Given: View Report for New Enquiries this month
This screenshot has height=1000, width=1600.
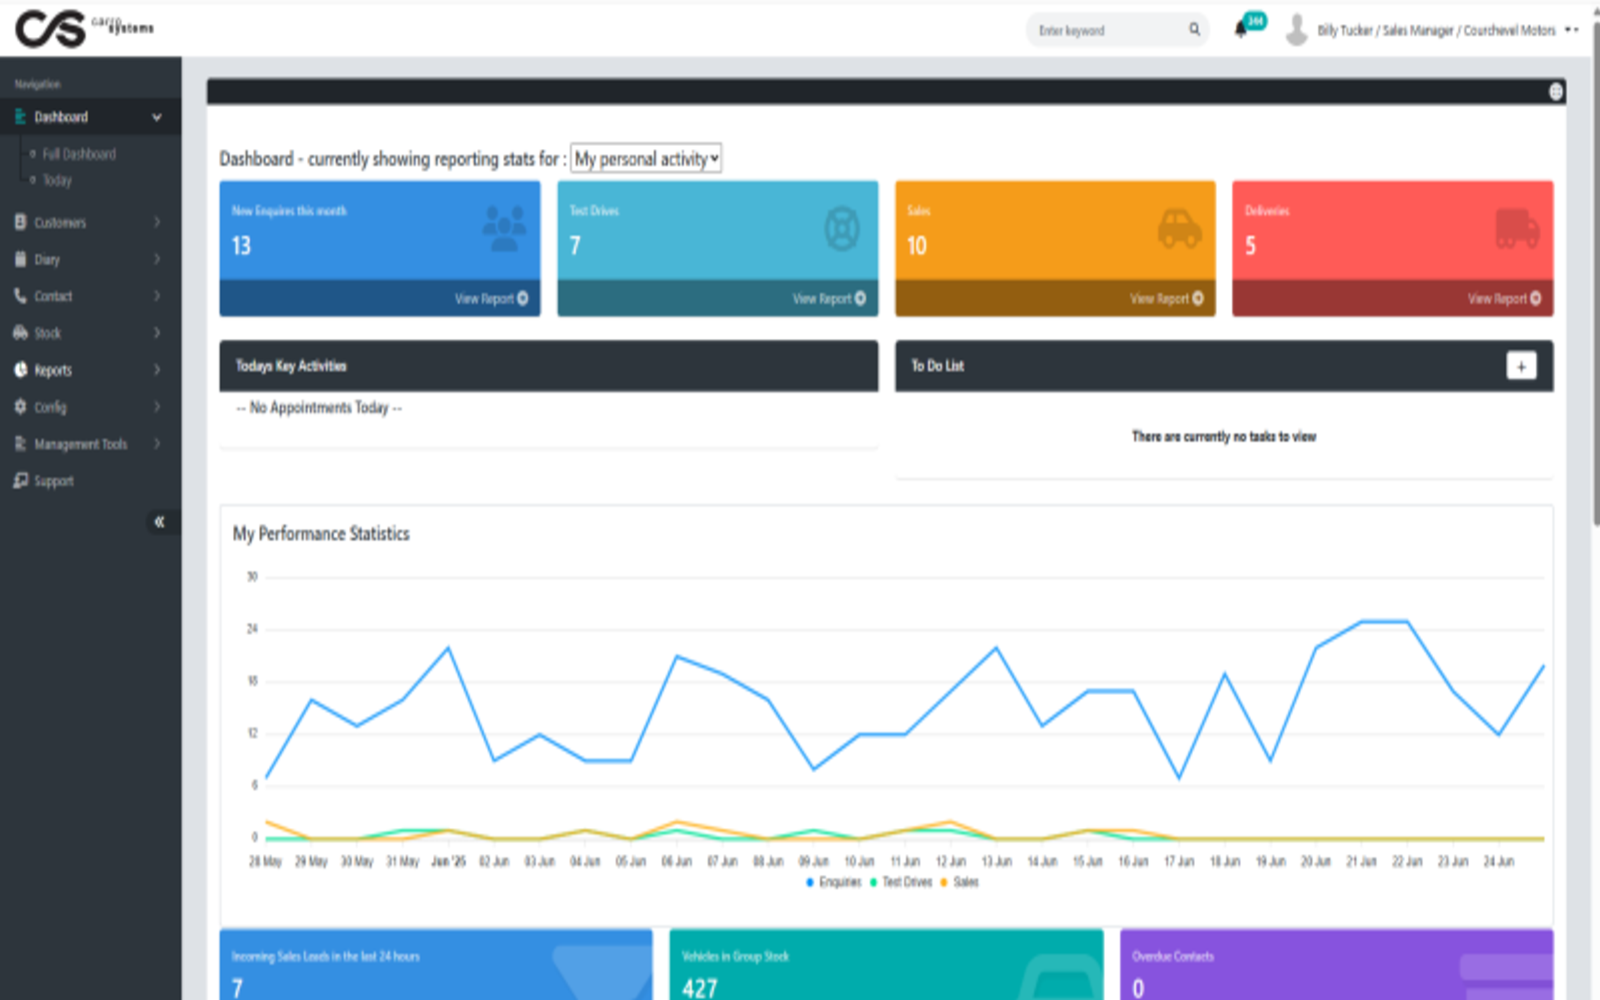Looking at the screenshot, I should coord(491,298).
